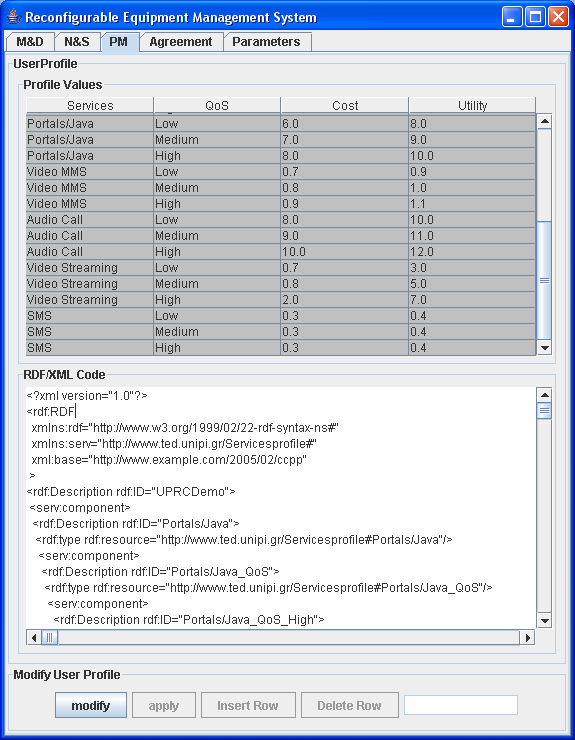Click the RDF/XML horizontal scroll left arrow
The image size is (575, 740).
coord(34,638)
